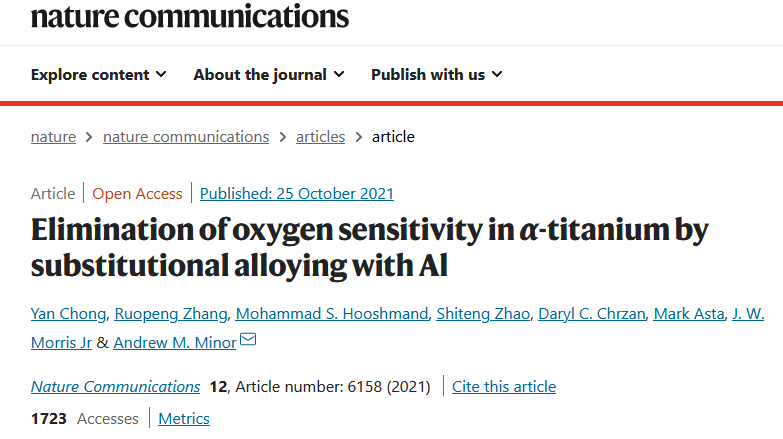The width and height of the screenshot is (783, 439).
Task: Open the article Metrics page
Action: click(x=184, y=419)
